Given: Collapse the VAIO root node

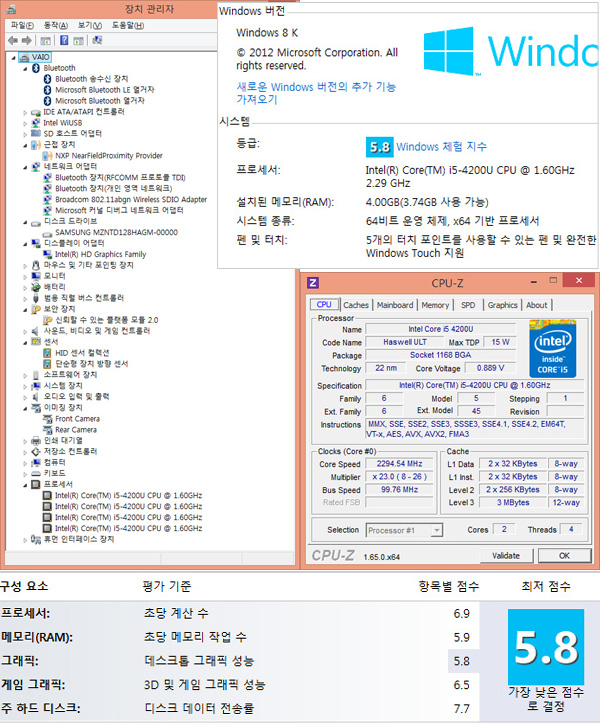Looking at the screenshot, I should [x=13, y=58].
